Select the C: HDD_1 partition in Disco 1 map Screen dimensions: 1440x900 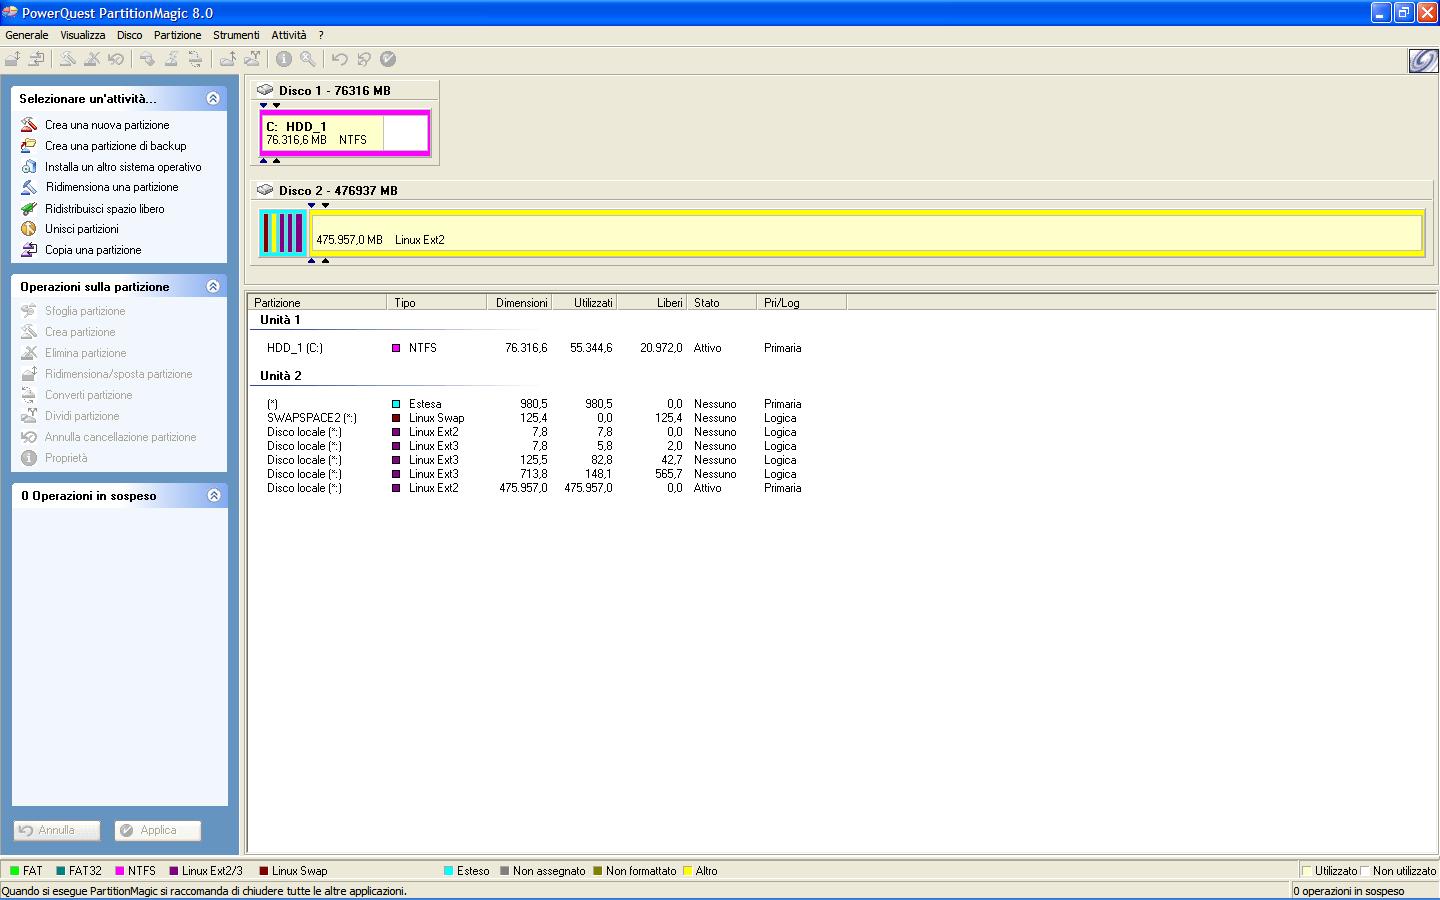click(x=345, y=133)
